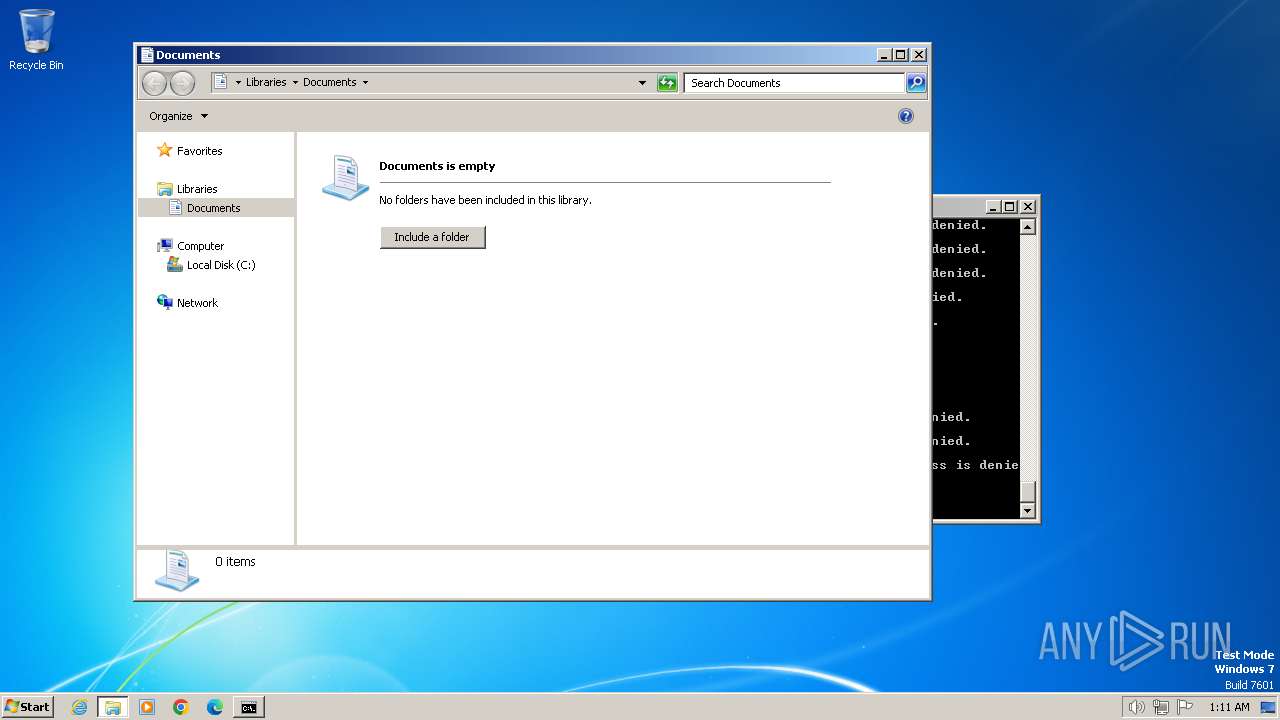Image resolution: width=1280 pixels, height=720 pixels.
Task: Launch Internet Explorer from the taskbar
Action: pos(80,707)
